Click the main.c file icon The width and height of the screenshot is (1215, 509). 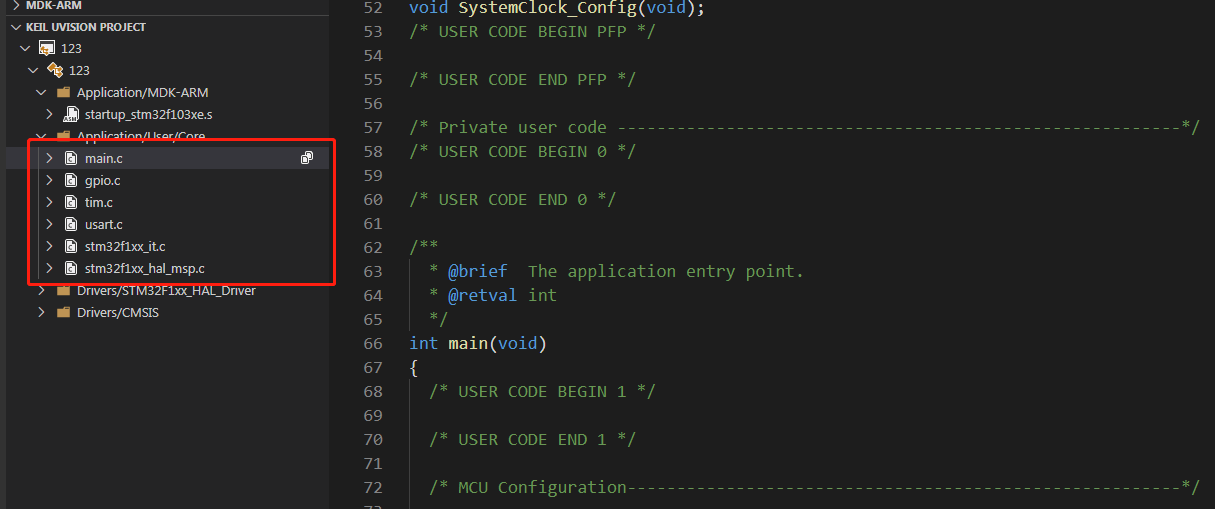71,158
